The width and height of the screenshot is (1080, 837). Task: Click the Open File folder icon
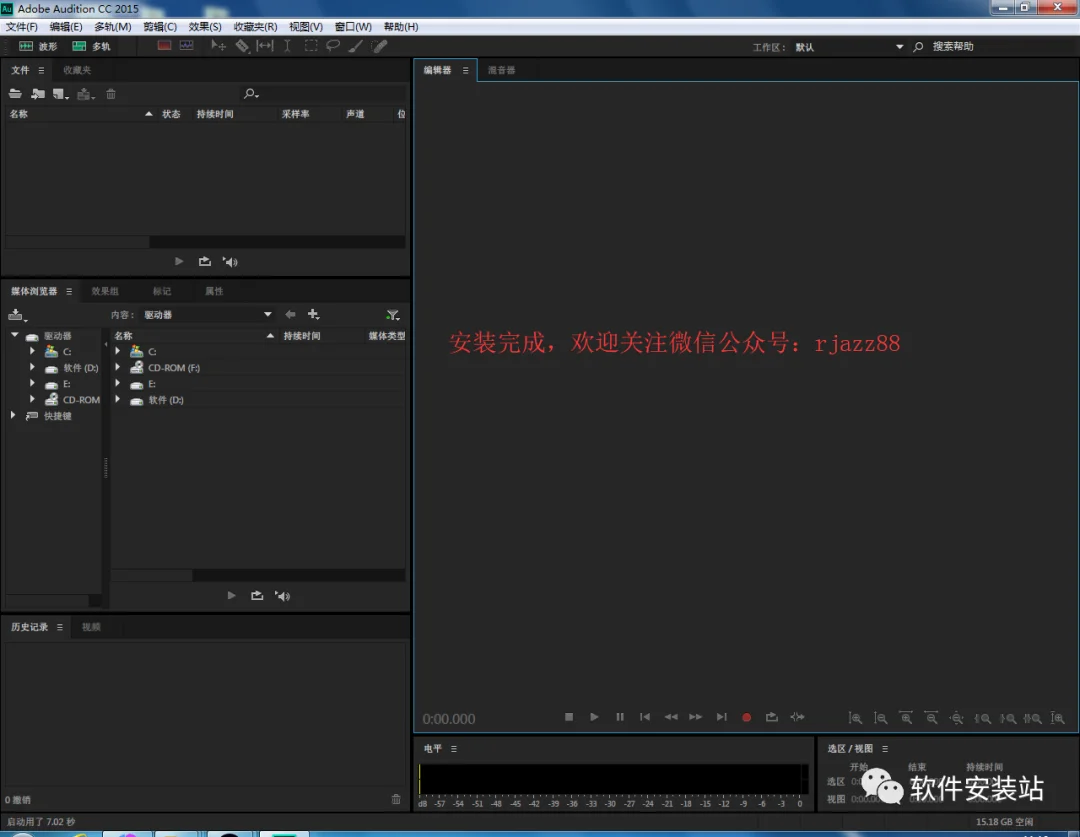click(x=15, y=94)
